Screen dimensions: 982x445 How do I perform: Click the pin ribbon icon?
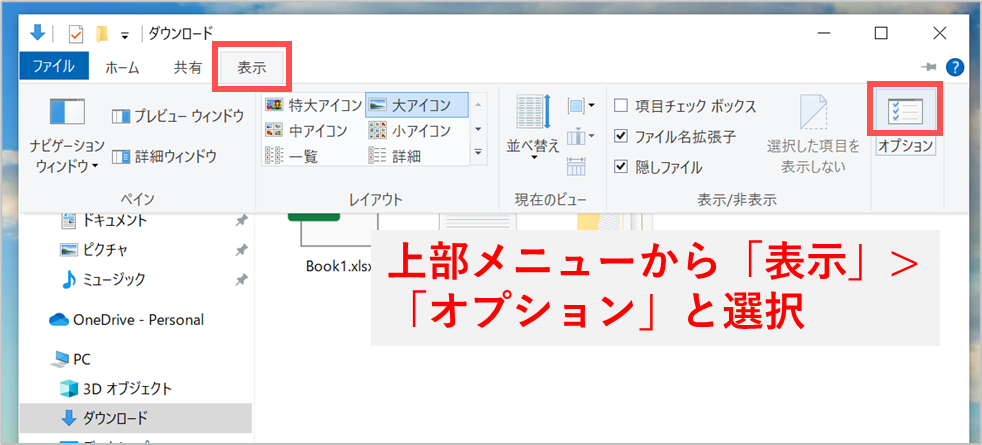click(928, 67)
